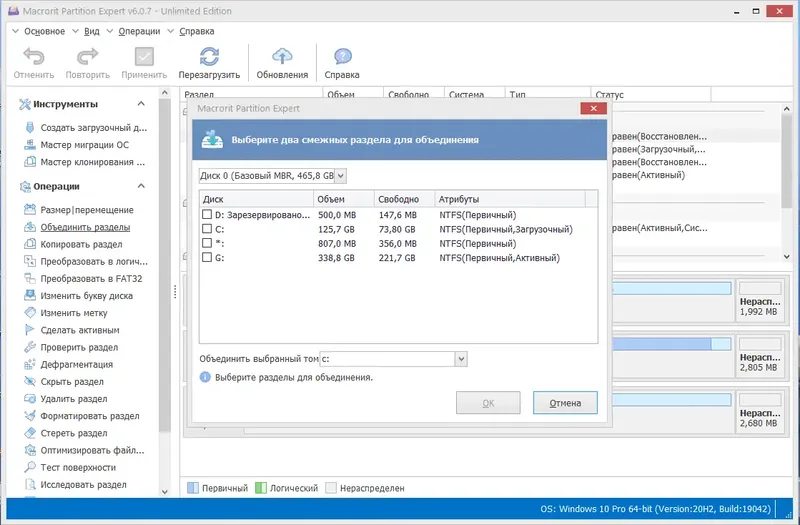Click the Merge partitions (Объединить разделы) icon
Viewport: 800px width, 525px height.
30,227
